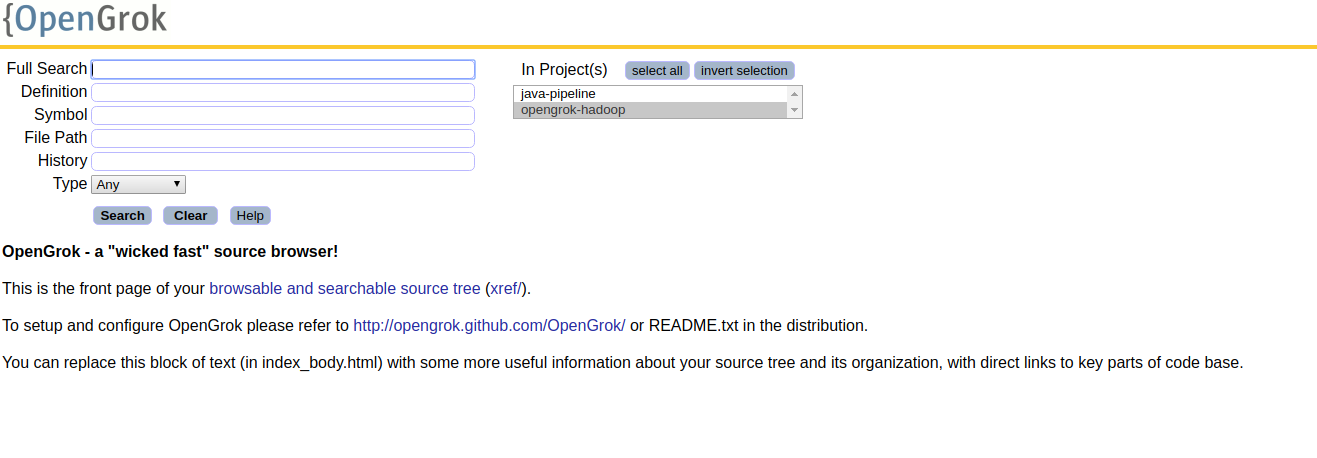Click the File Path input field

(x=283, y=138)
